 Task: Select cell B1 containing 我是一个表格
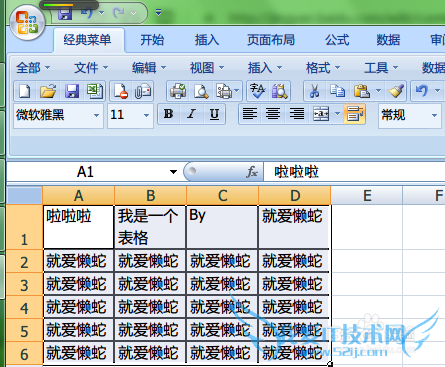(x=150, y=227)
